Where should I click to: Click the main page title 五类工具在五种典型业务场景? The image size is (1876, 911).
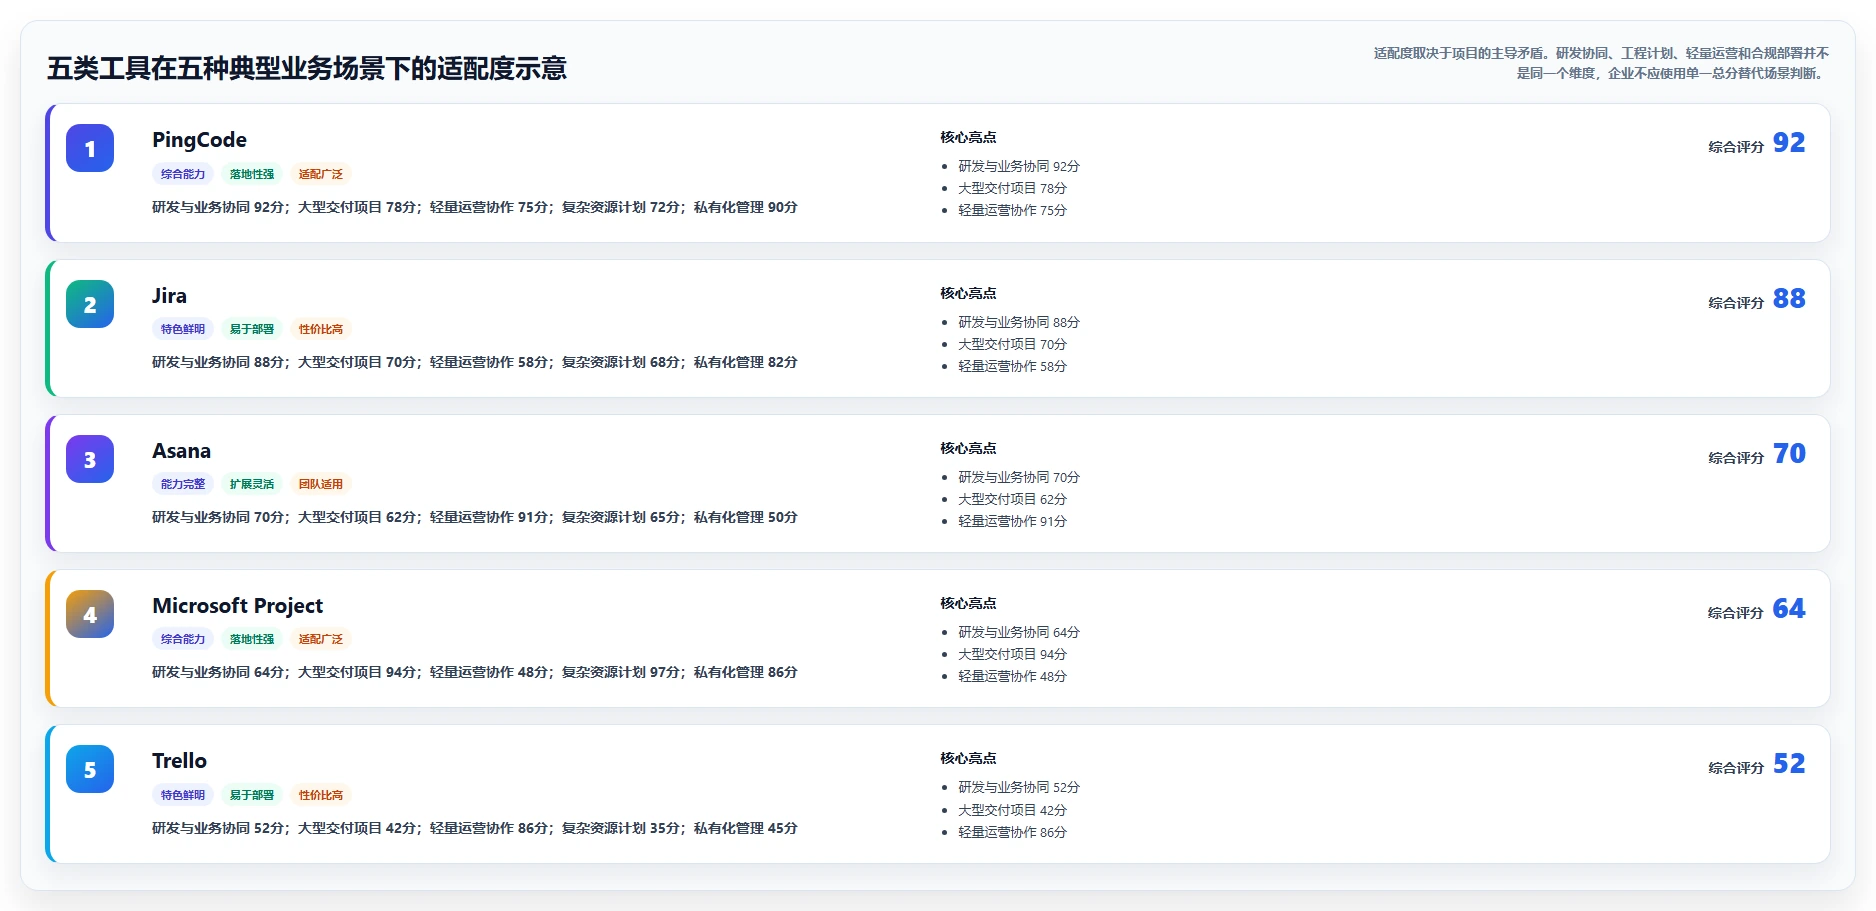click(307, 68)
